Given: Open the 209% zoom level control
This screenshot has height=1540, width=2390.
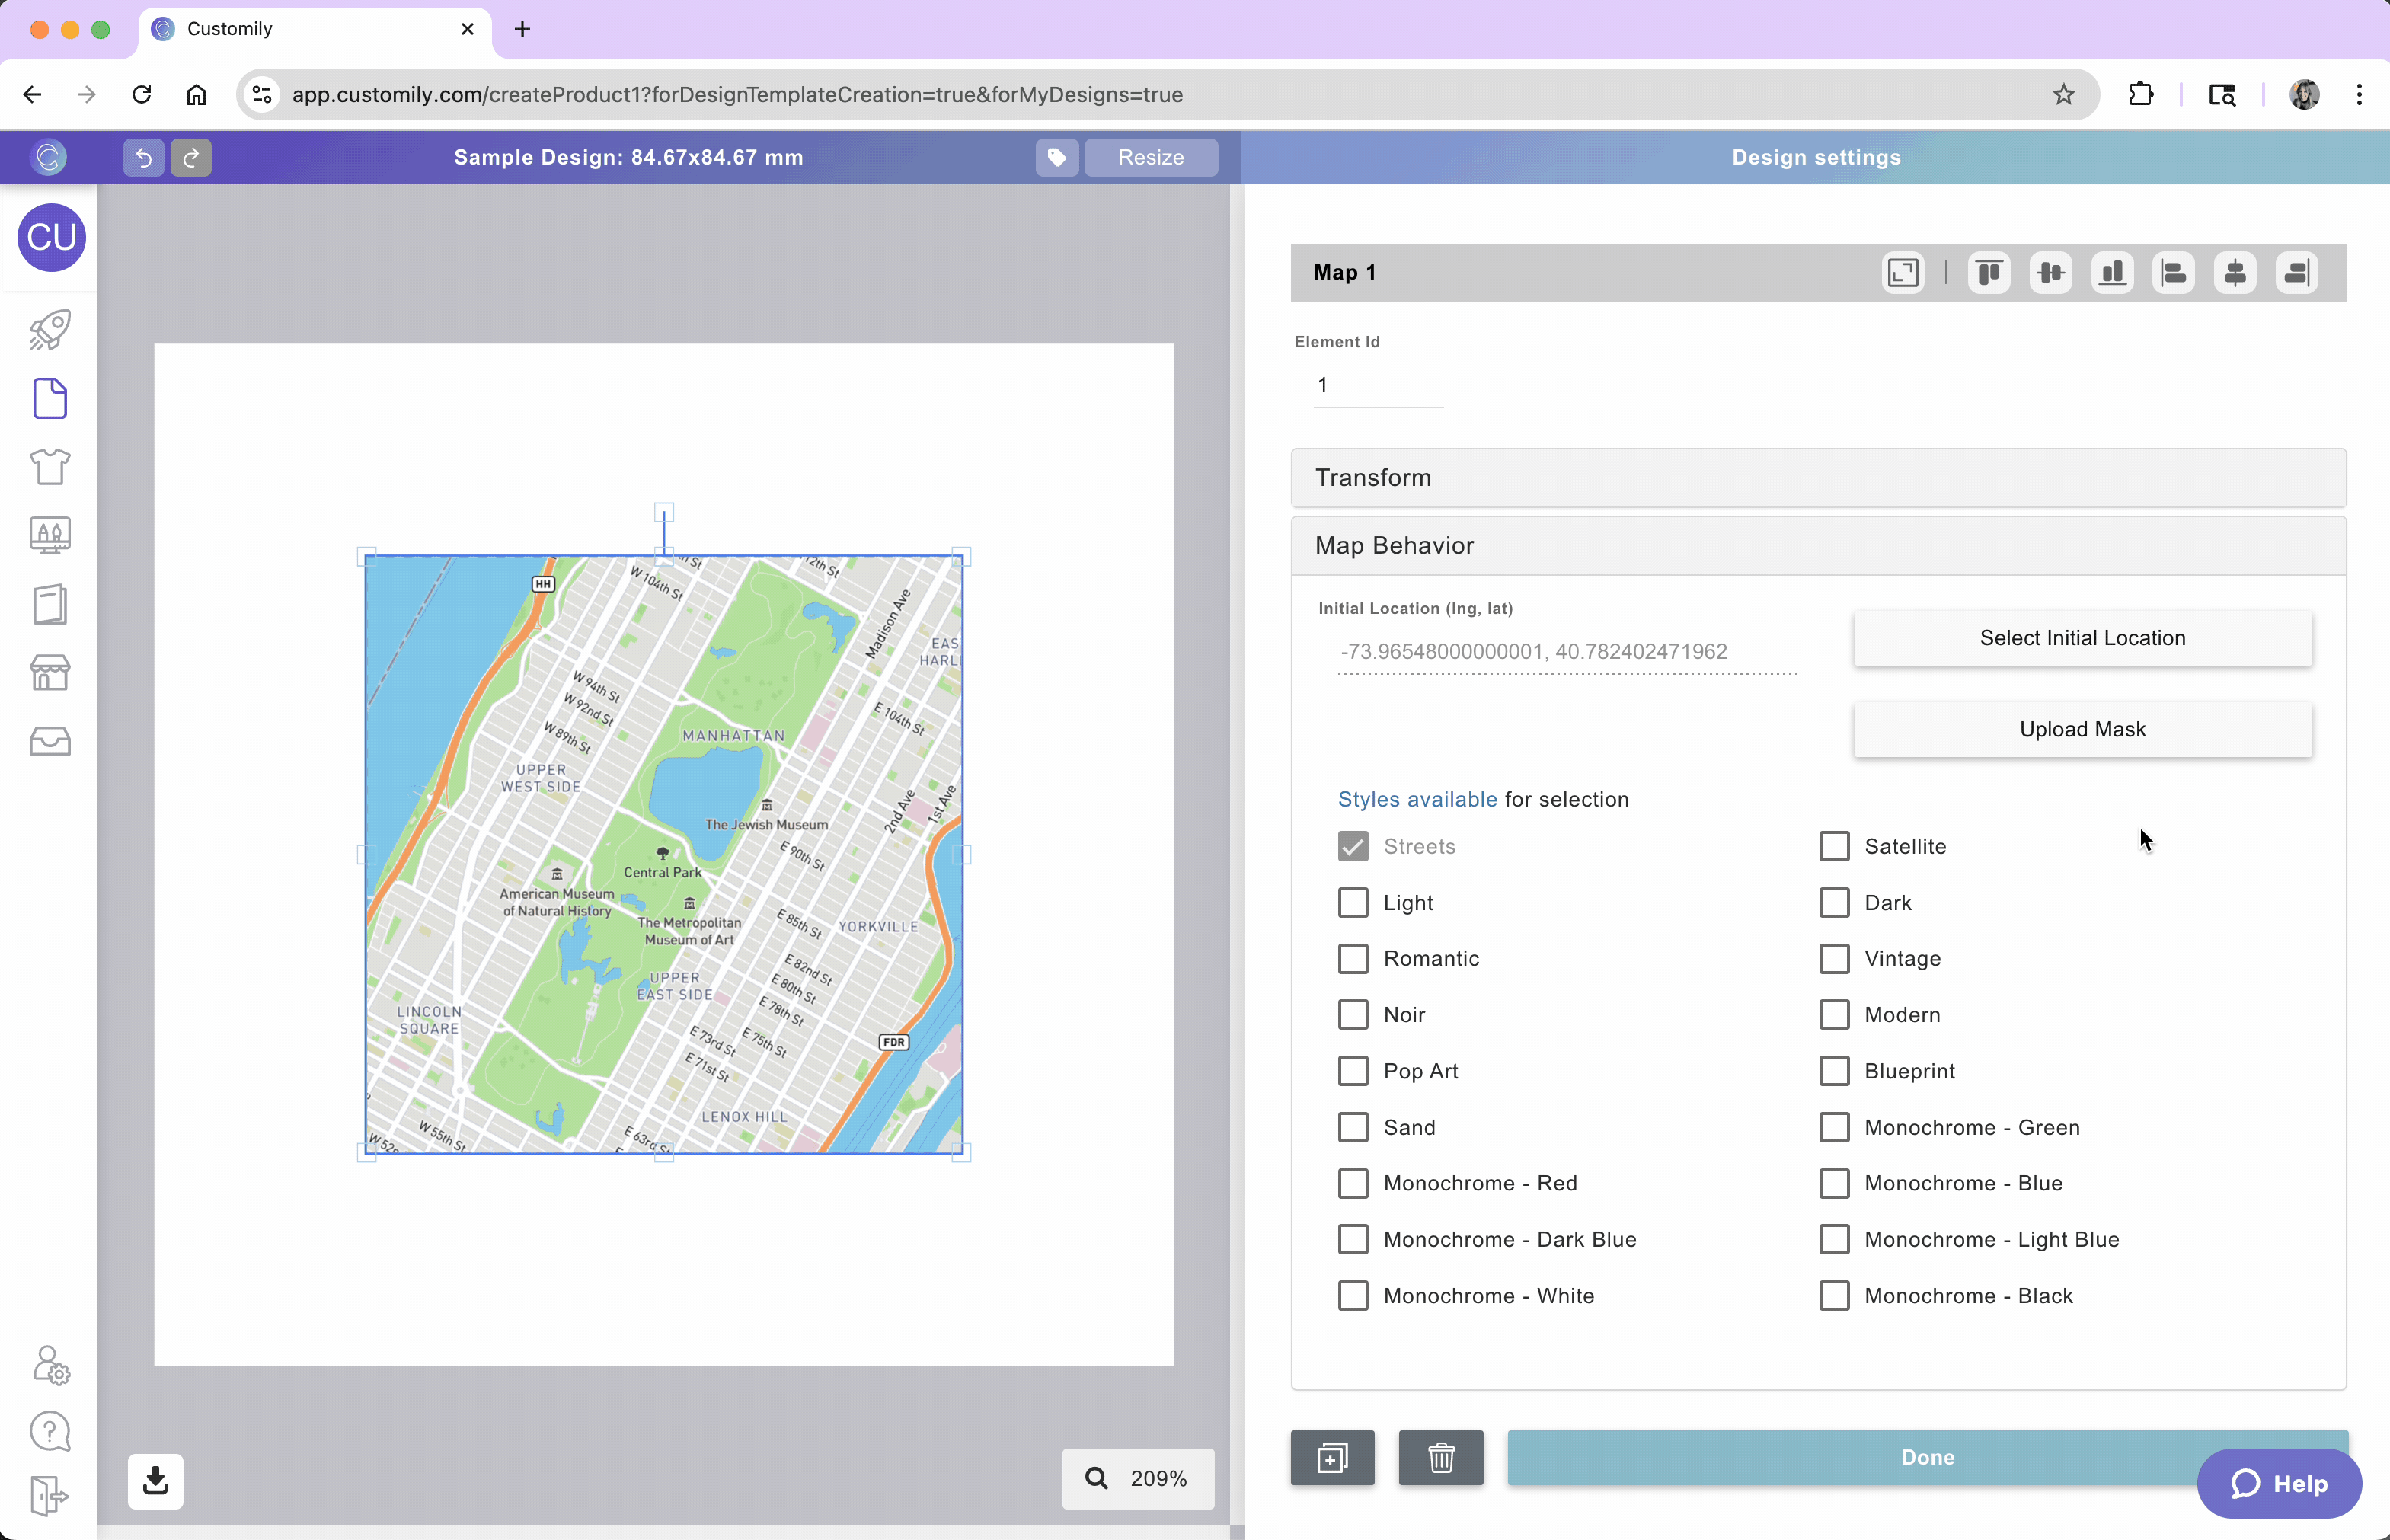Looking at the screenshot, I should pos(1138,1478).
